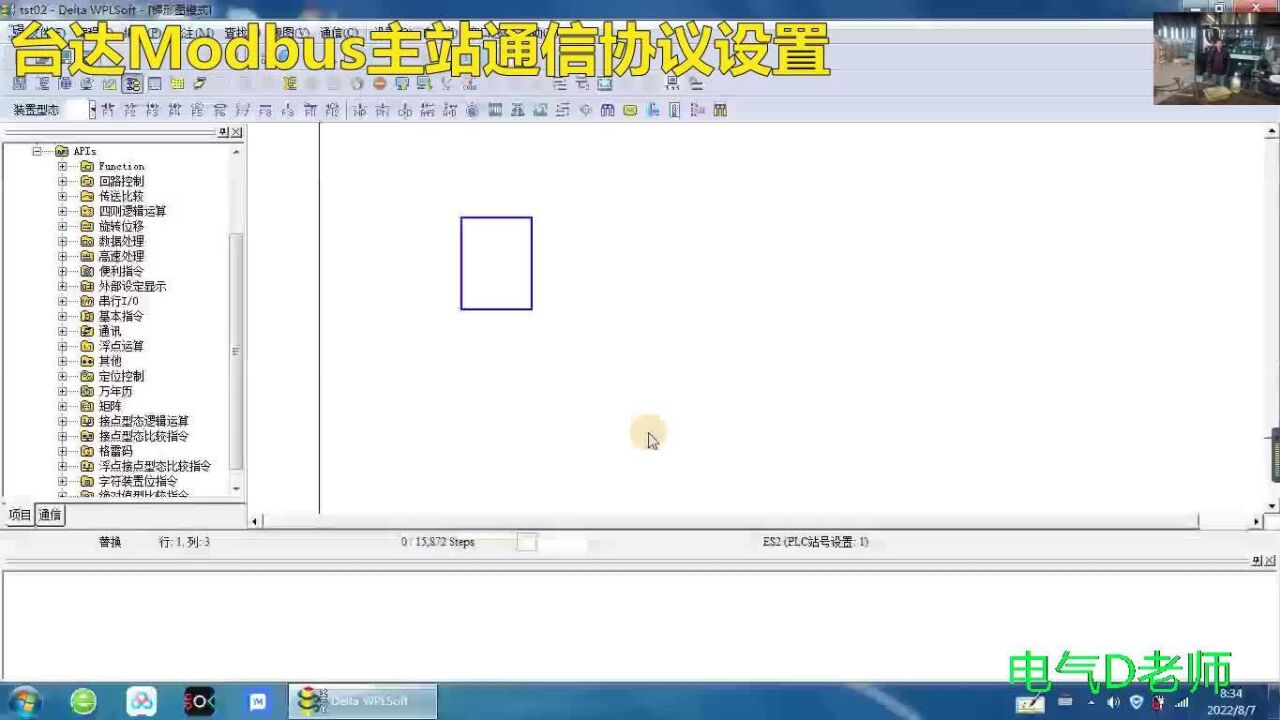1280x720 pixels.
Task: Click the yellow envelope icon in ladder toolbar
Action: point(630,110)
